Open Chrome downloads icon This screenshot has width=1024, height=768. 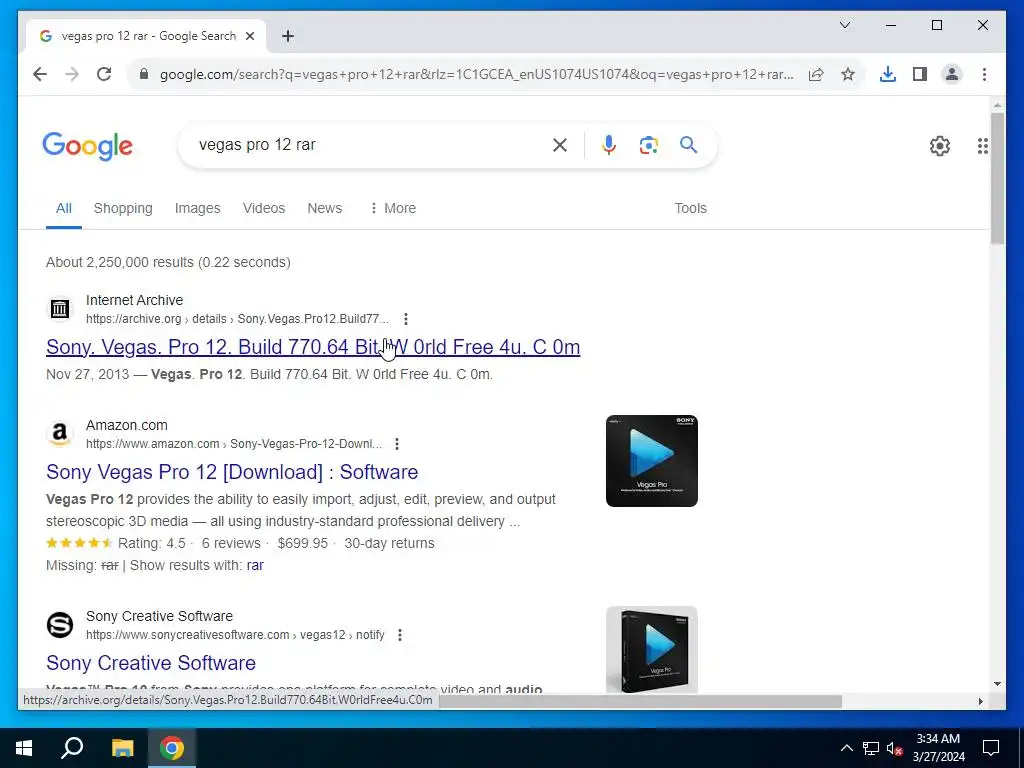[x=888, y=74]
